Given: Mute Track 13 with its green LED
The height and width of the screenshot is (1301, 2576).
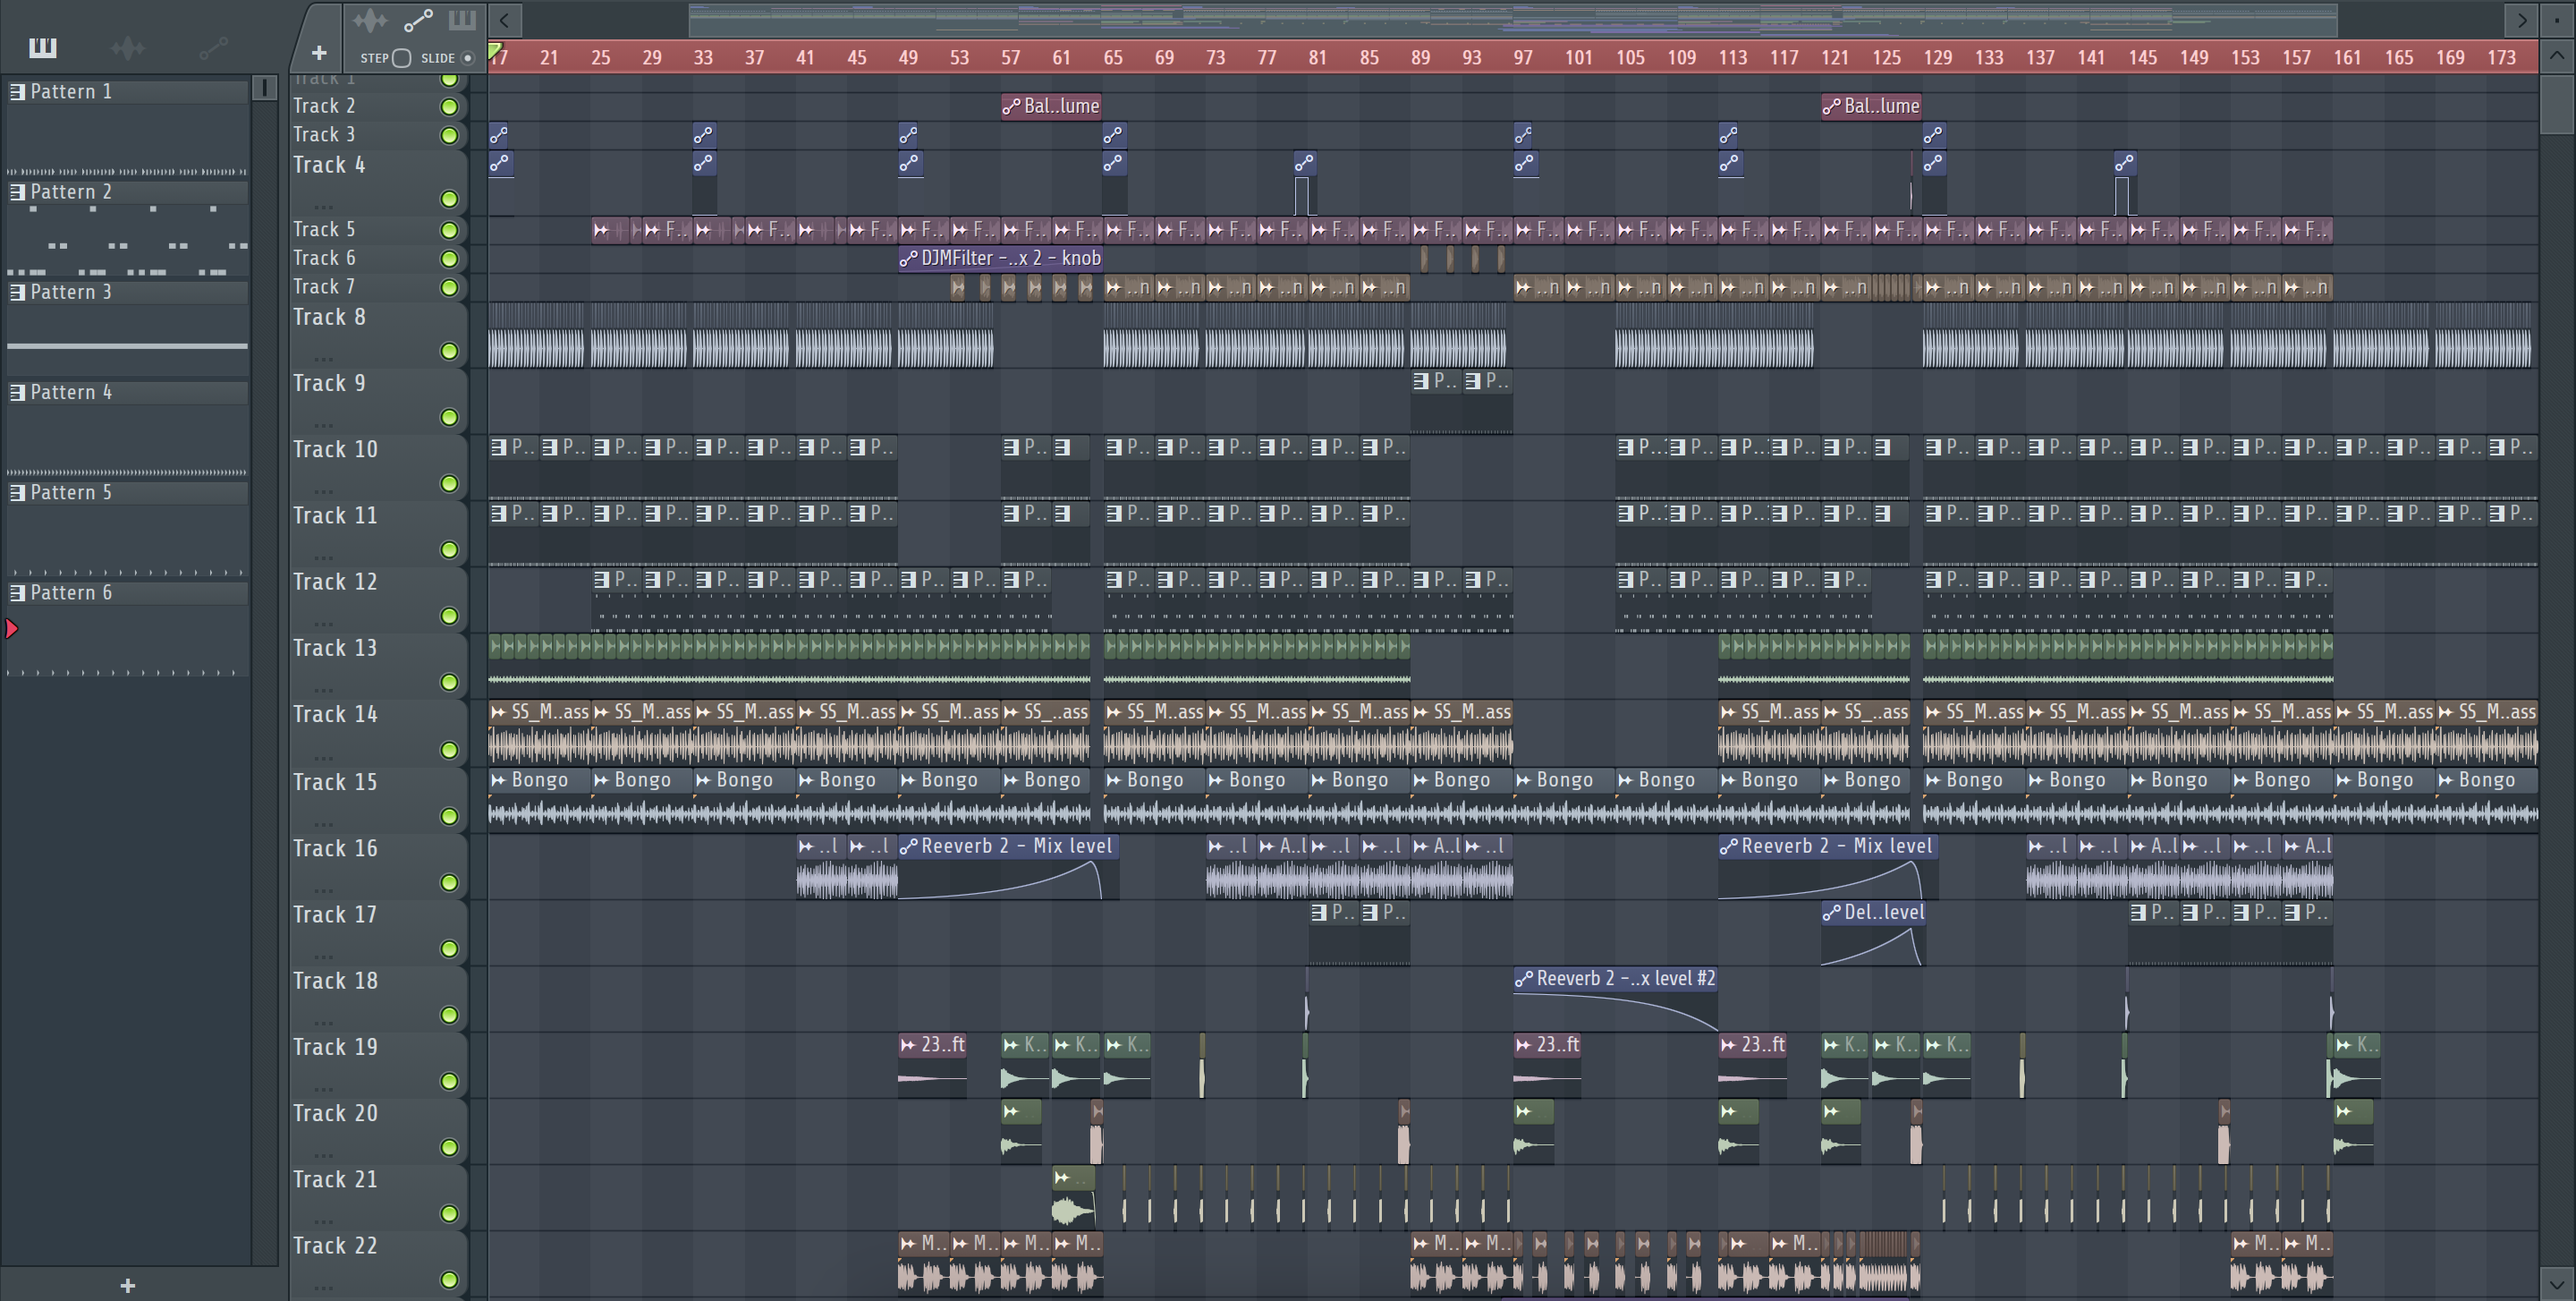Looking at the screenshot, I should coord(449,682).
